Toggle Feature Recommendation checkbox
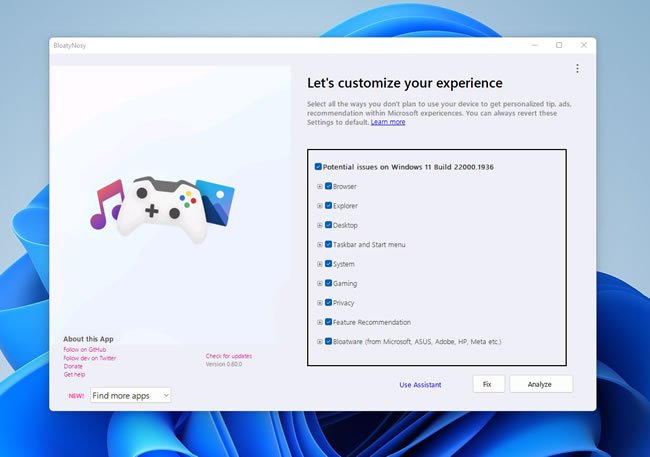The image size is (650, 457). pyautogui.click(x=328, y=322)
